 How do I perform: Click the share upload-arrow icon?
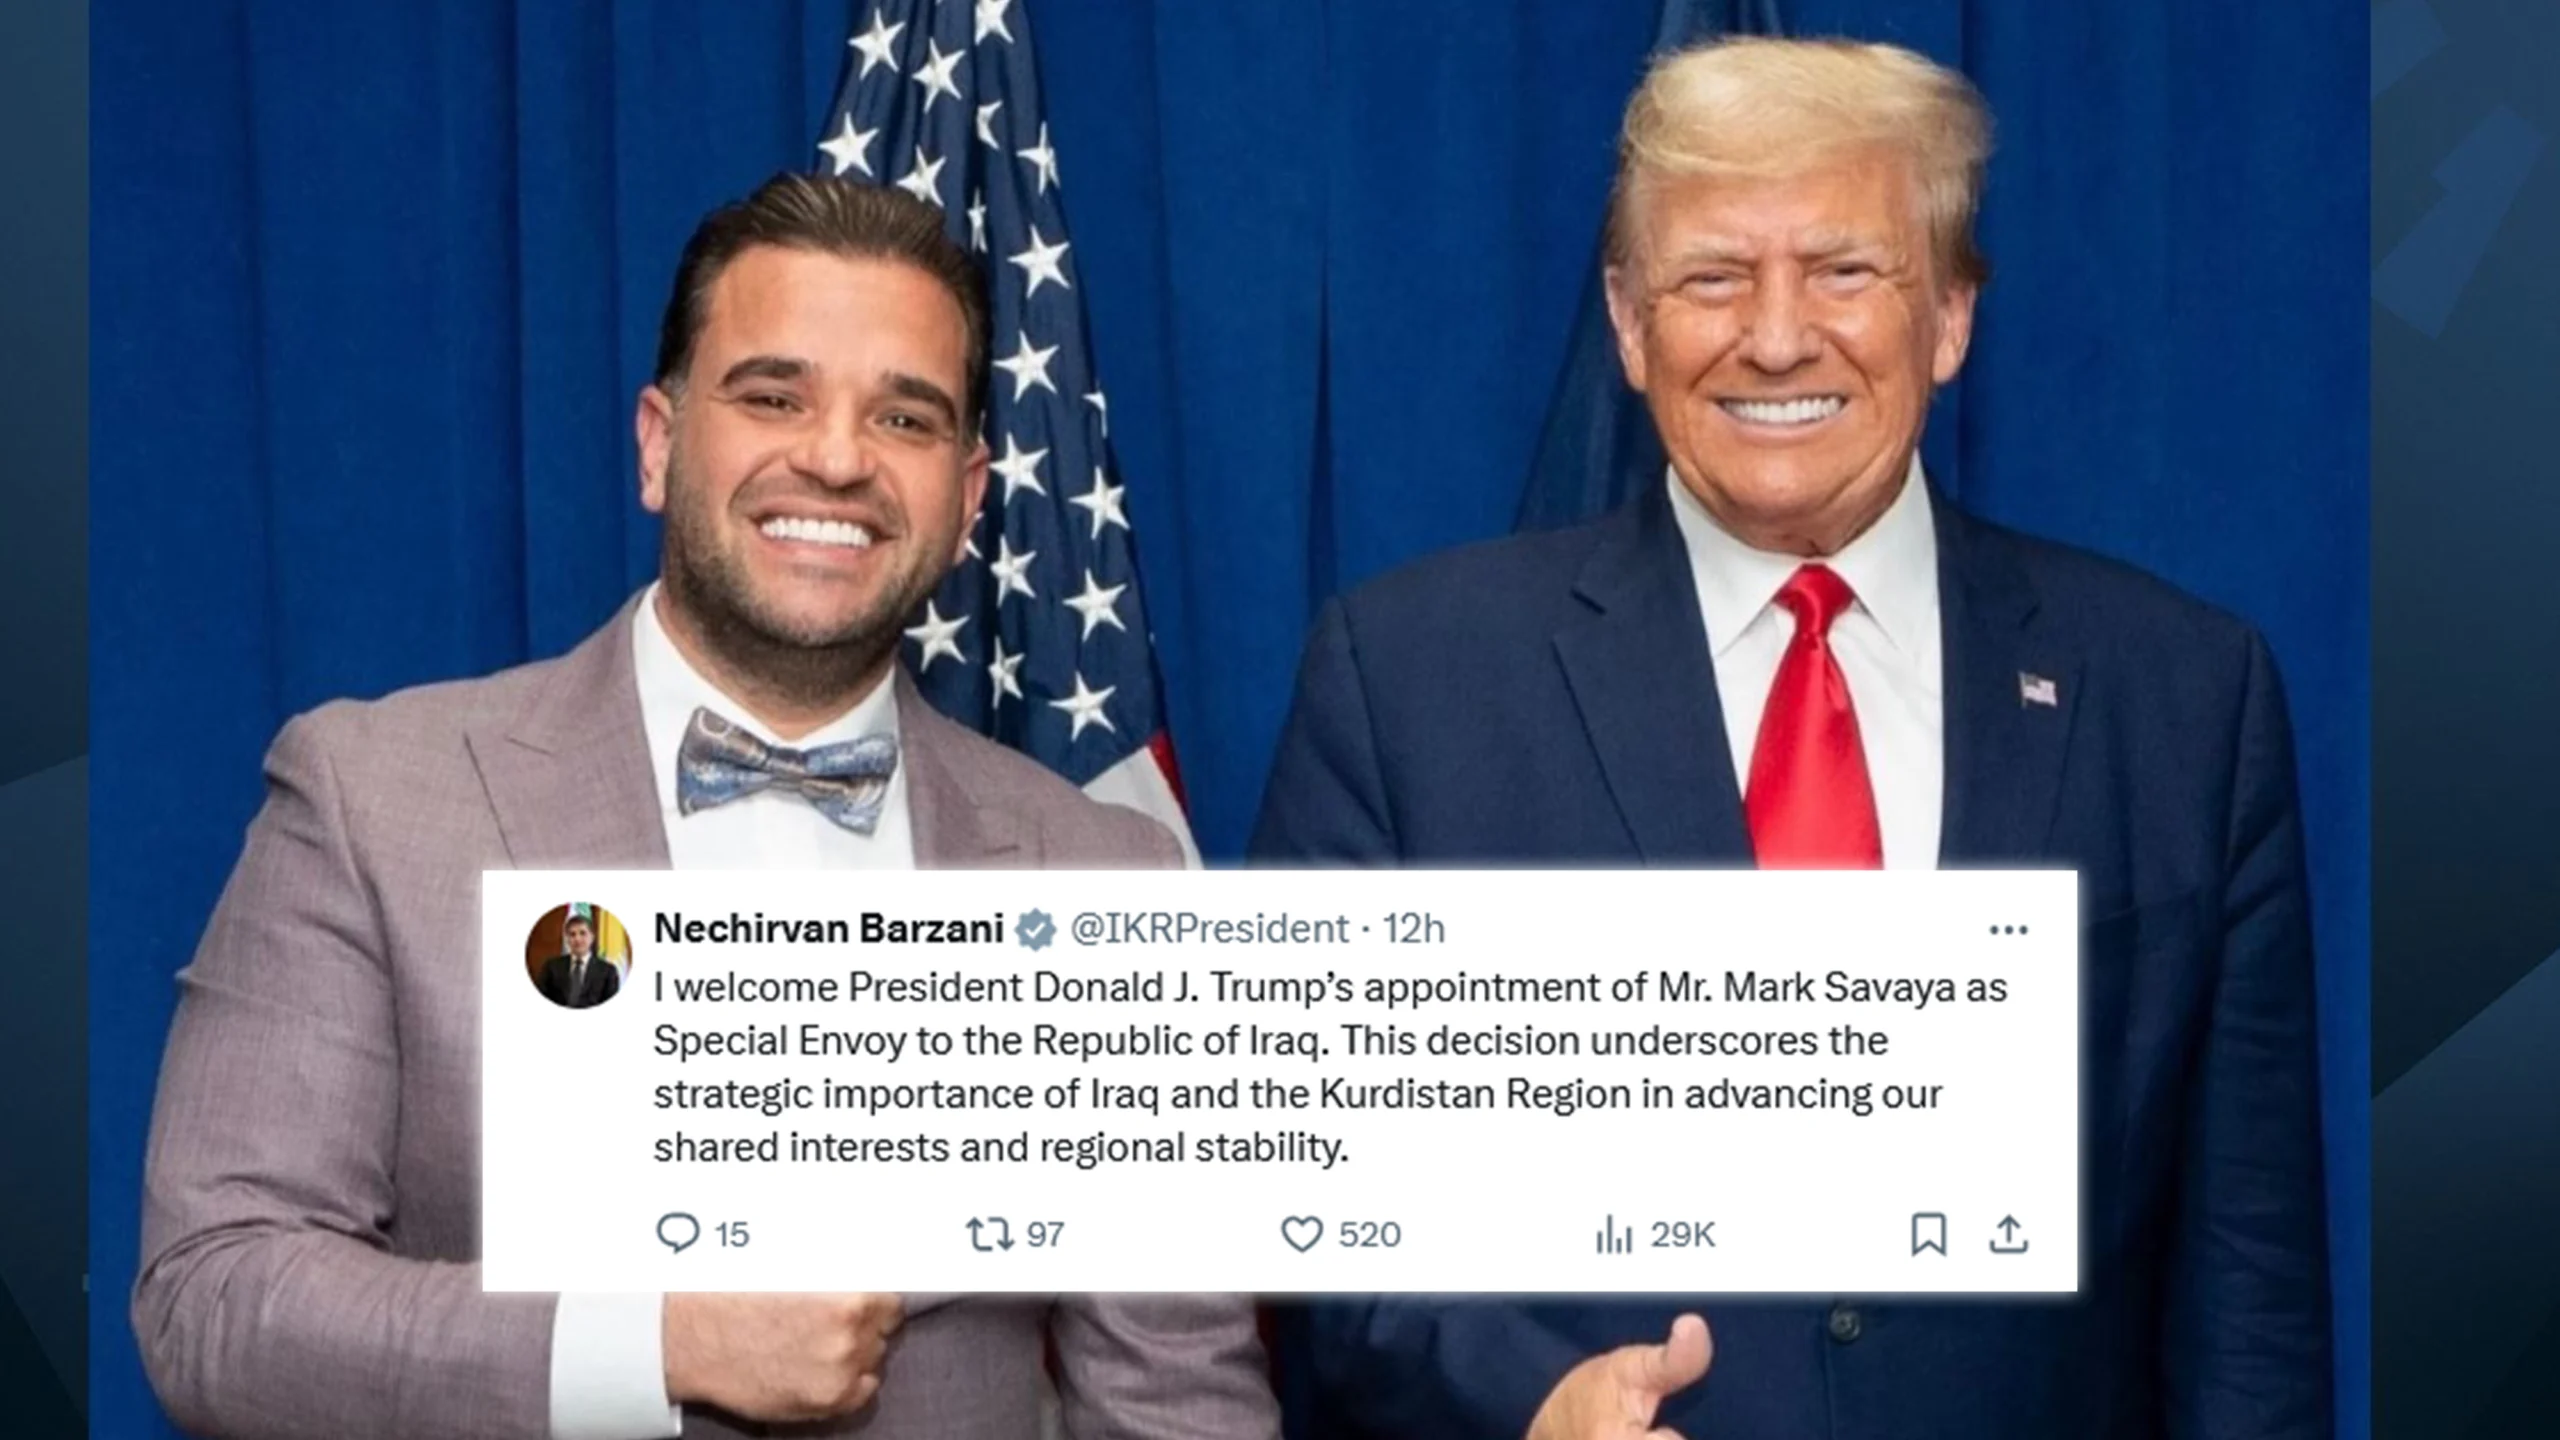2008,1234
